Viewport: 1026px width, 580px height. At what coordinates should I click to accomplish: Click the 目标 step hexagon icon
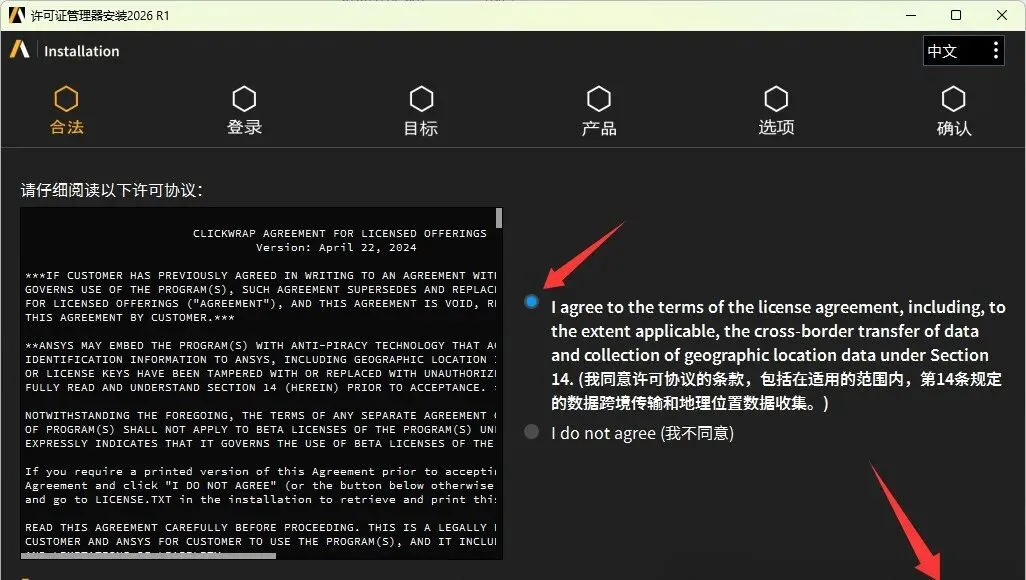coord(421,99)
